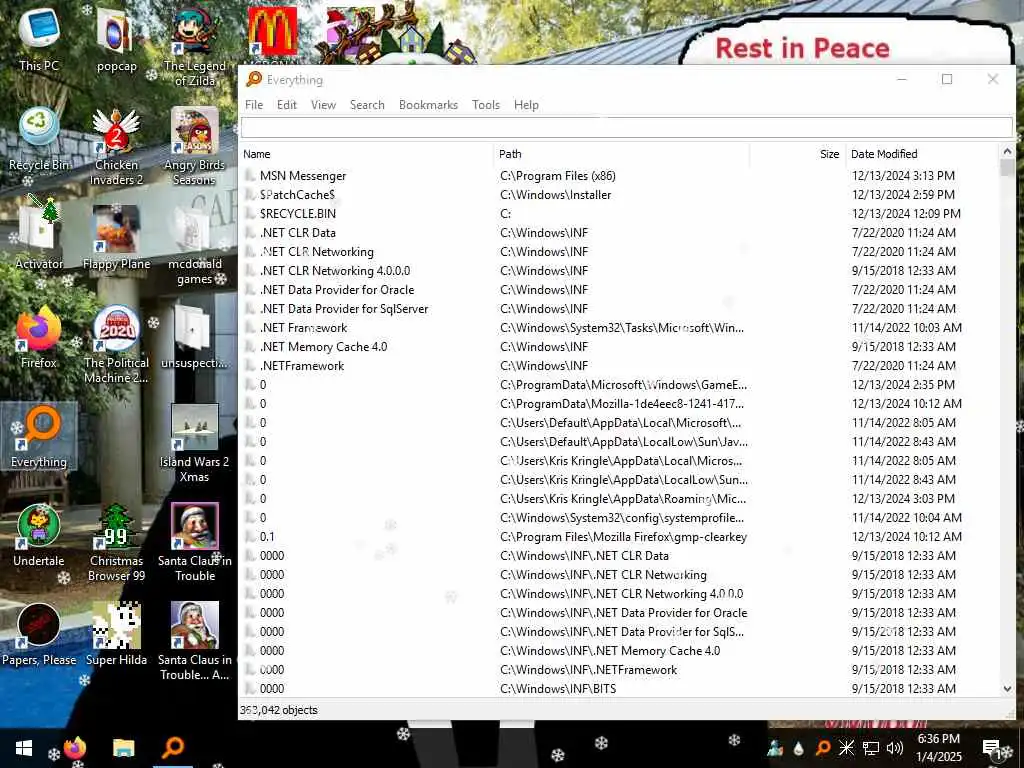The height and width of the screenshot is (768, 1024).
Task: Select the Undertale desktop shortcut
Action: 39,536
